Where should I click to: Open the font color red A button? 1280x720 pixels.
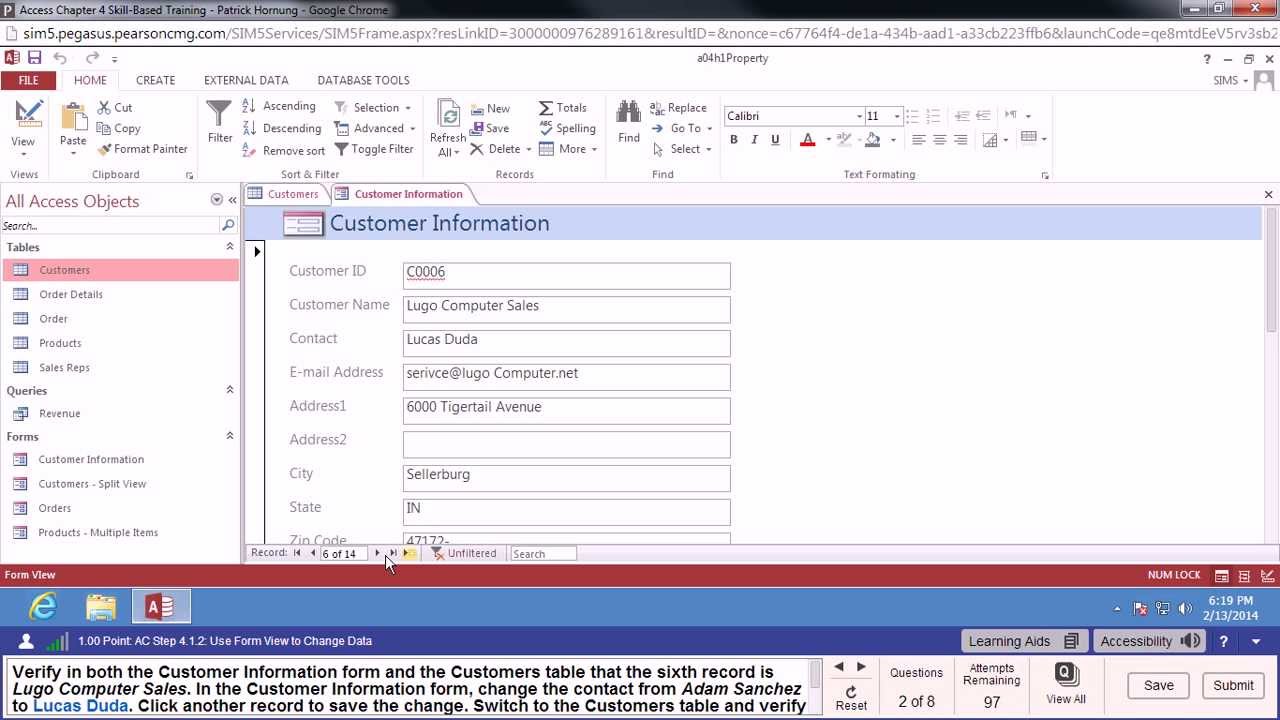pyautogui.click(x=807, y=140)
